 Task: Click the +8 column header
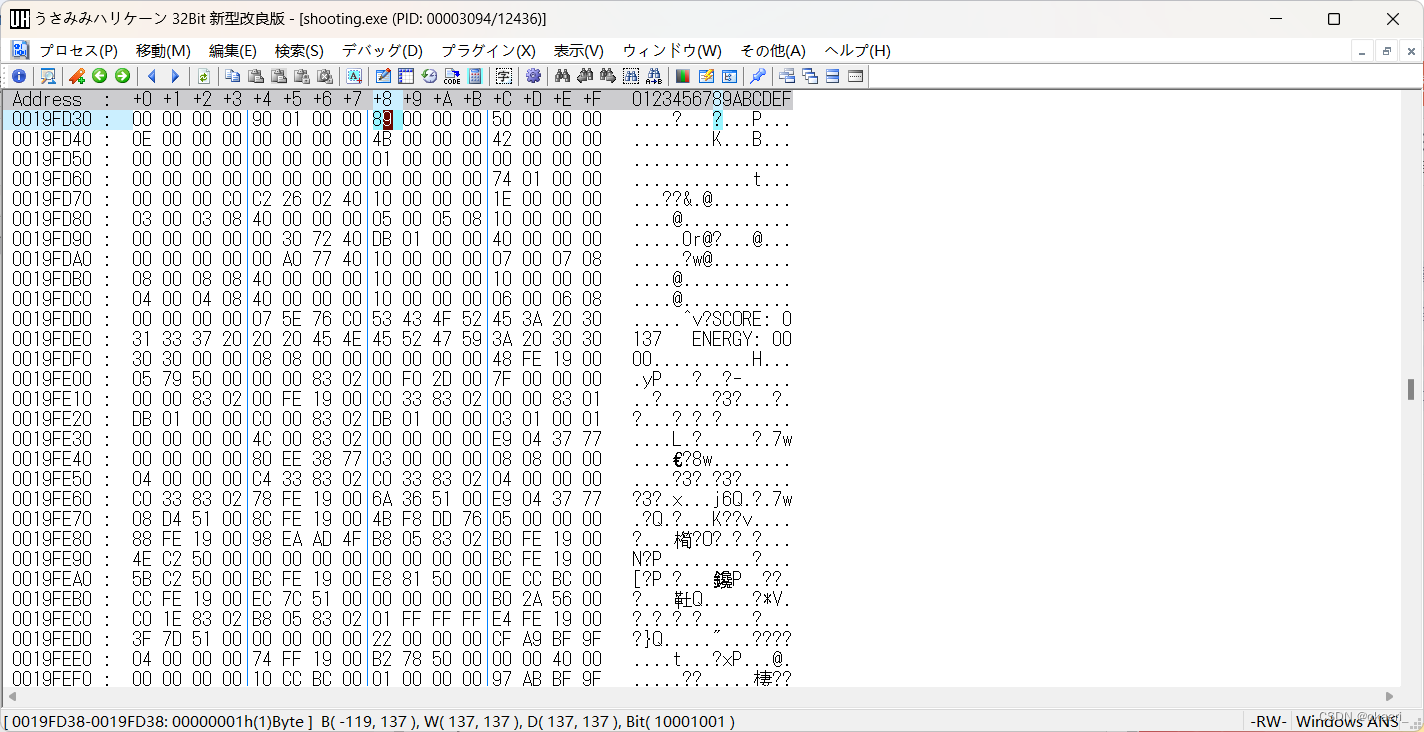(x=382, y=99)
